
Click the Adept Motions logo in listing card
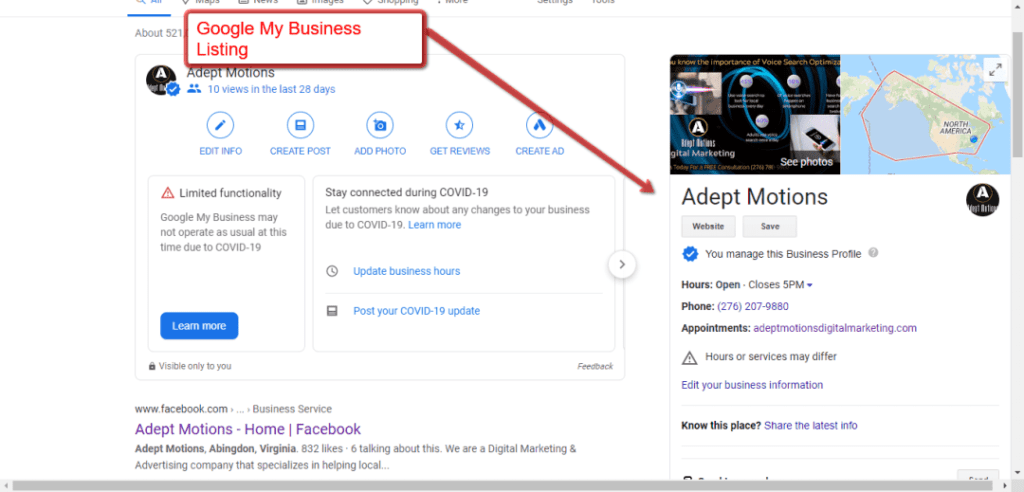pyautogui.click(x=161, y=80)
